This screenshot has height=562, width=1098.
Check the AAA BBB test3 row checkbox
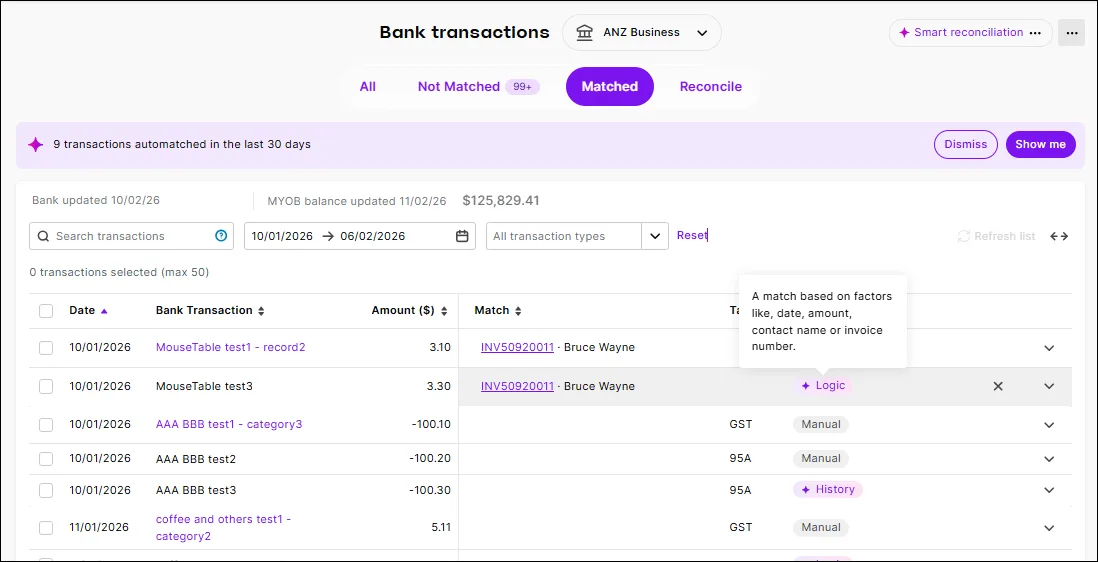pyautogui.click(x=46, y=491)
